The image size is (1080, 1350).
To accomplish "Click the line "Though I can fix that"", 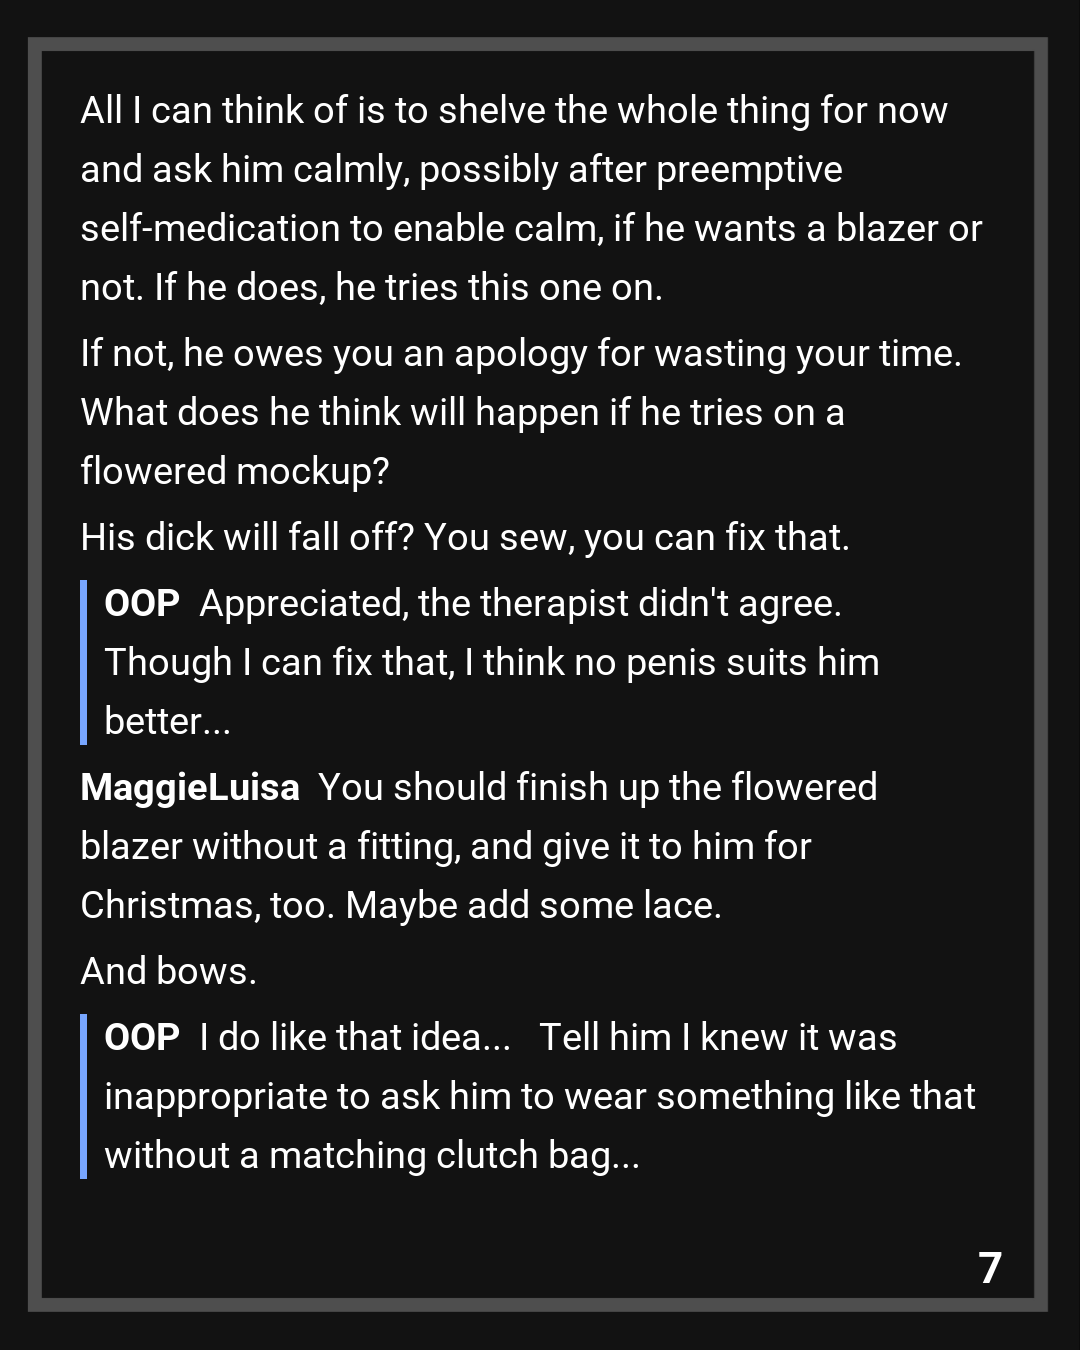I will [491, 662].
